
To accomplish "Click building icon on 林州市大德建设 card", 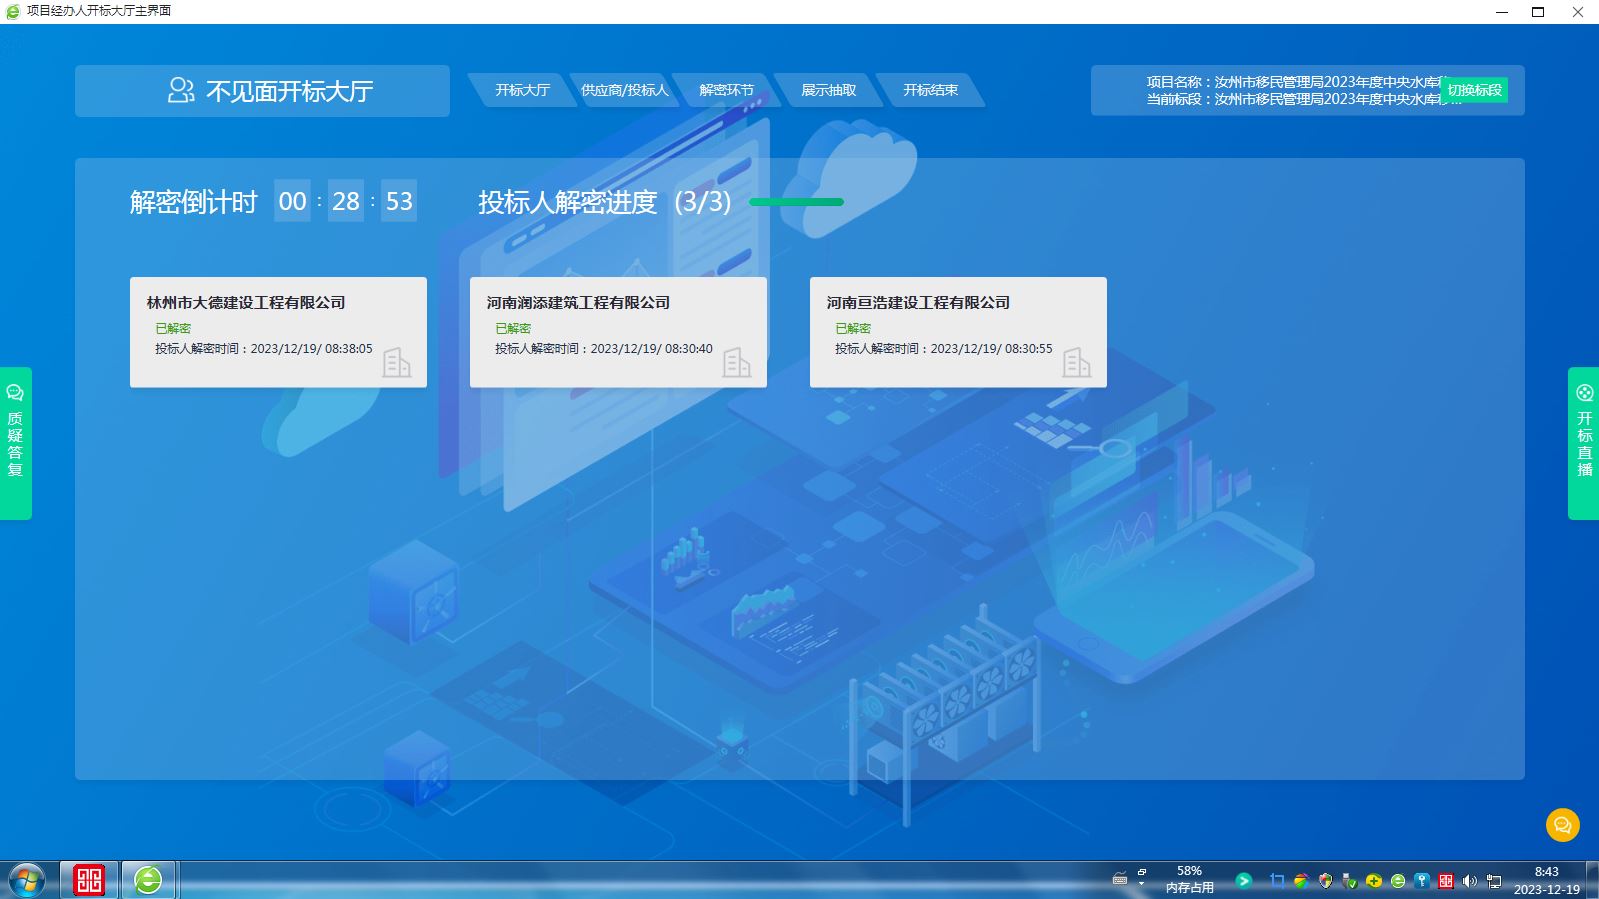I will pyautogui.click(x=396, y=362).
